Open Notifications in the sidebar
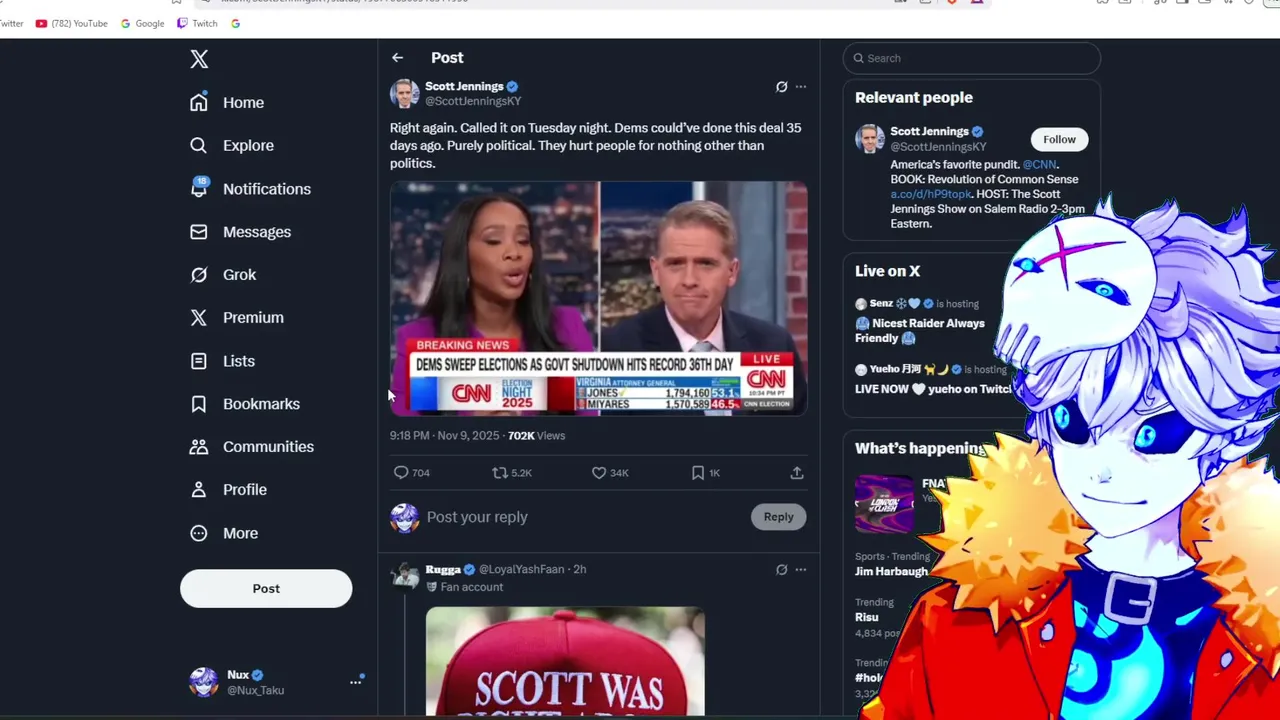 point(251,189)
